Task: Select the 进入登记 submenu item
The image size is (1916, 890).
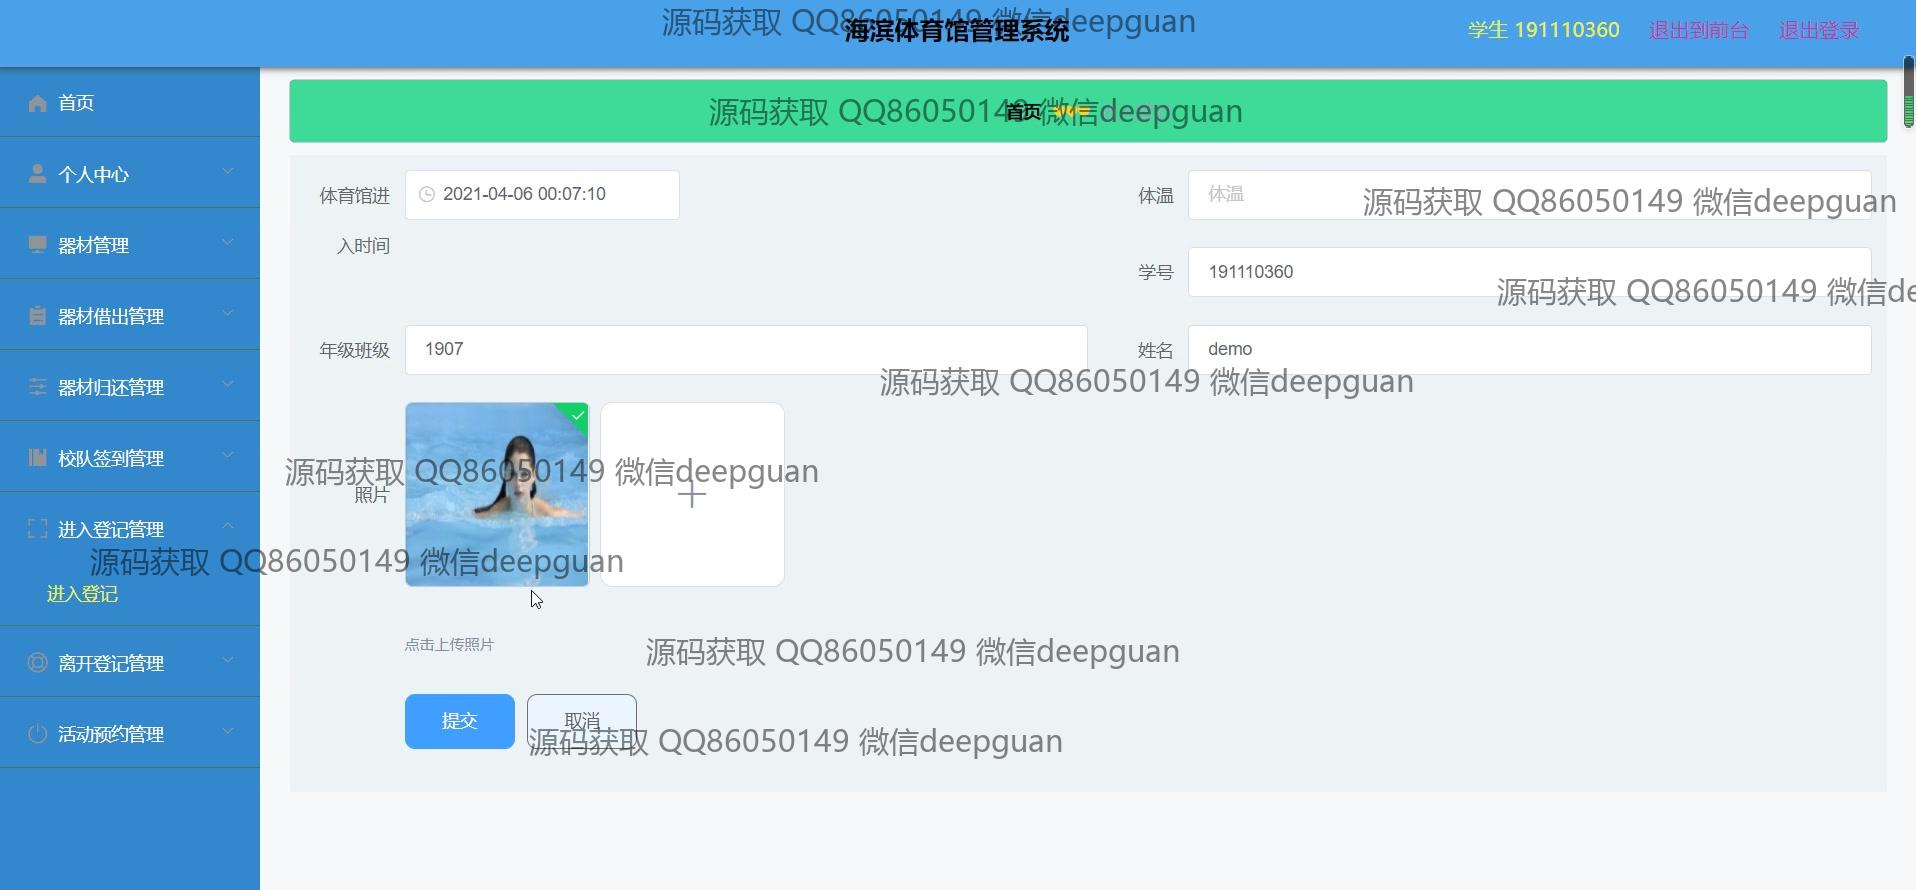Action: click(82, 594)
